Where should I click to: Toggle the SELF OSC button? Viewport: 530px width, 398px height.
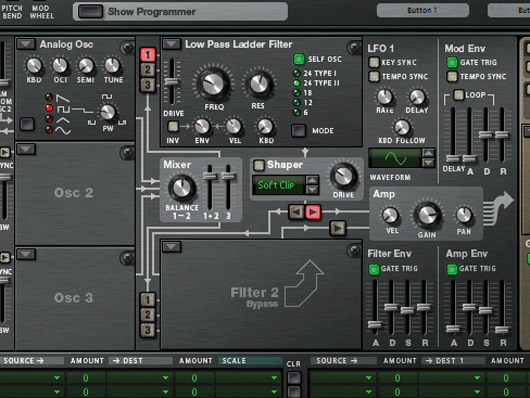click(x=298, y=59)
